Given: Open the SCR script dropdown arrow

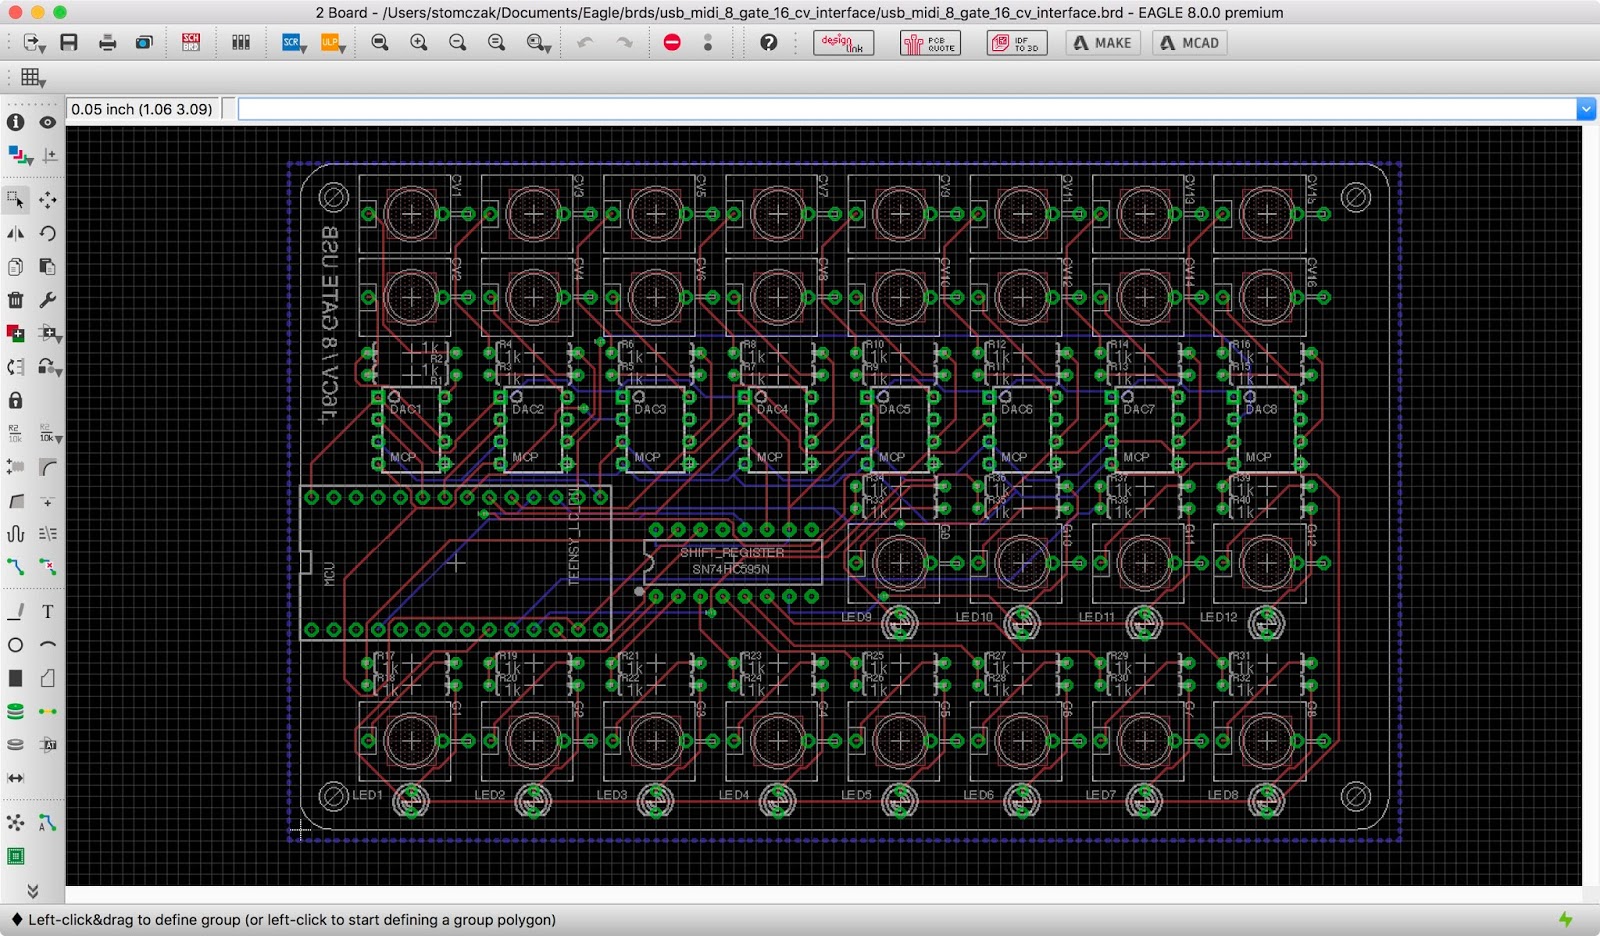Looking at the screenshot, I should pos(304,48).
